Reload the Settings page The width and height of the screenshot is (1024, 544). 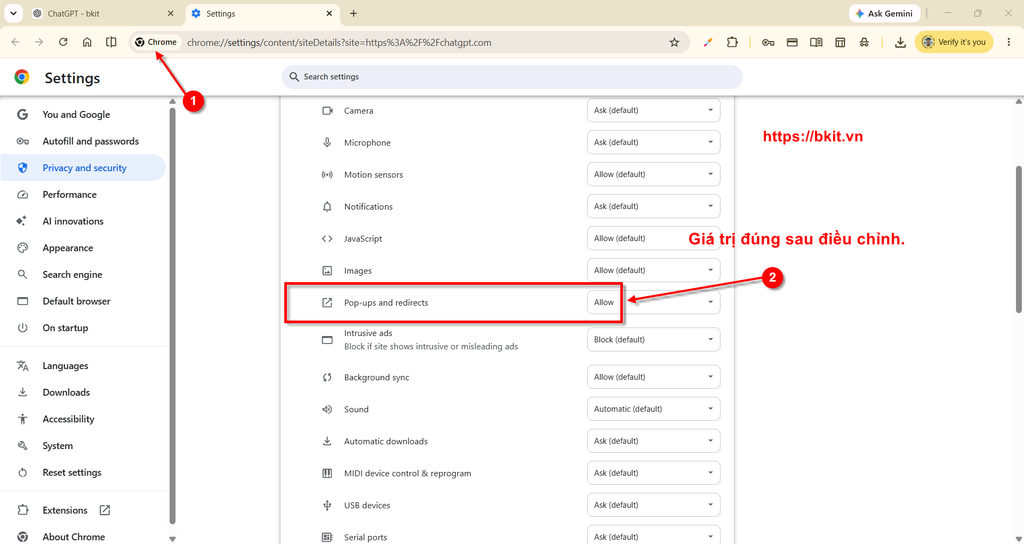63,42
